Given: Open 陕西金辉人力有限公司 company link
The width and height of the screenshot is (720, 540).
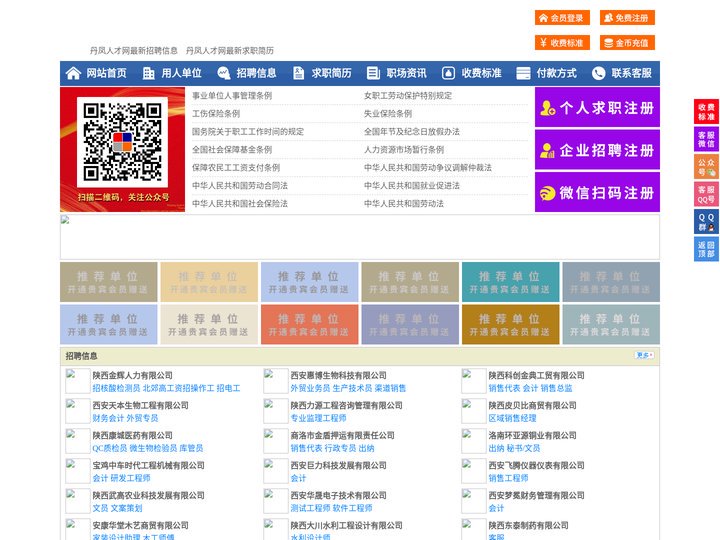Looking at the screenshot, I should tap(133, 375).
